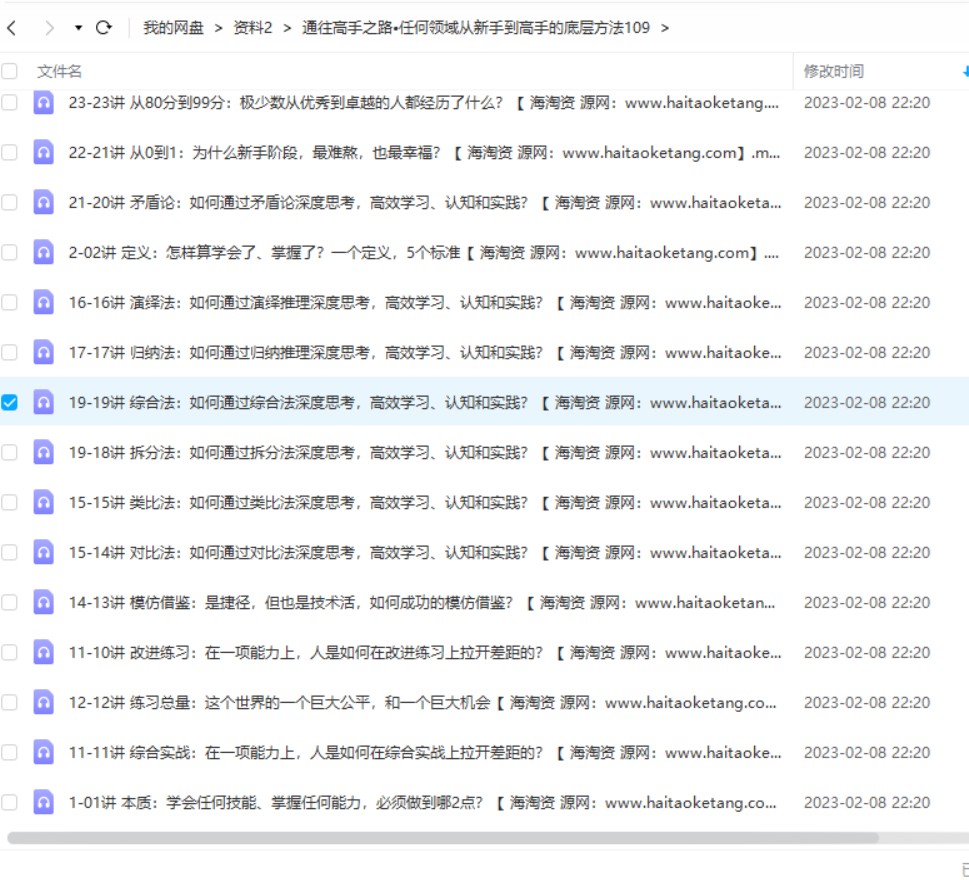Screen dimensions: 969x880
Task: Click audio icon of 21-20讲 矛盾论
Action: point(43,202)
